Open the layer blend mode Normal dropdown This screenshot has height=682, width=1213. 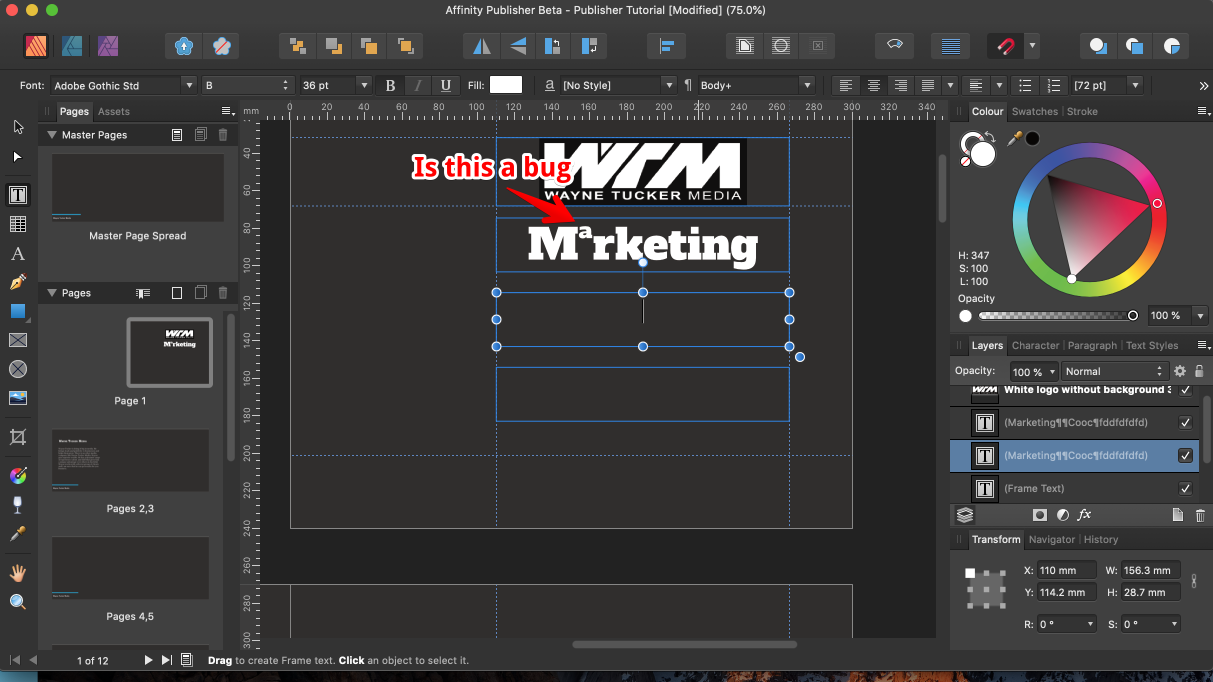1114,371
